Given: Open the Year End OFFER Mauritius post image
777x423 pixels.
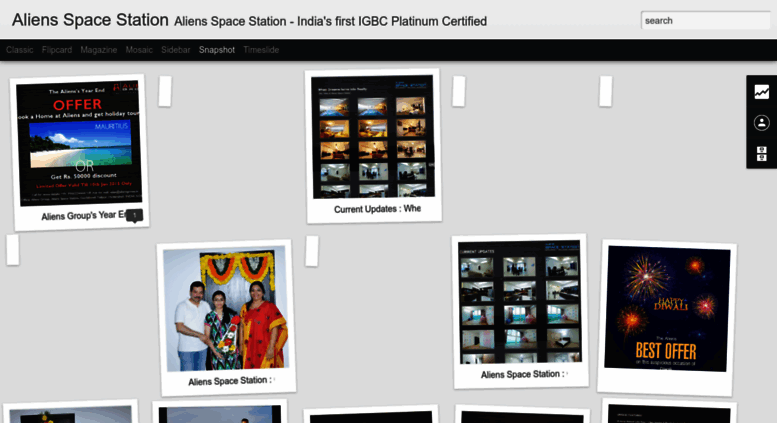Looking at the screenshot, I should [x=79, y=143].
